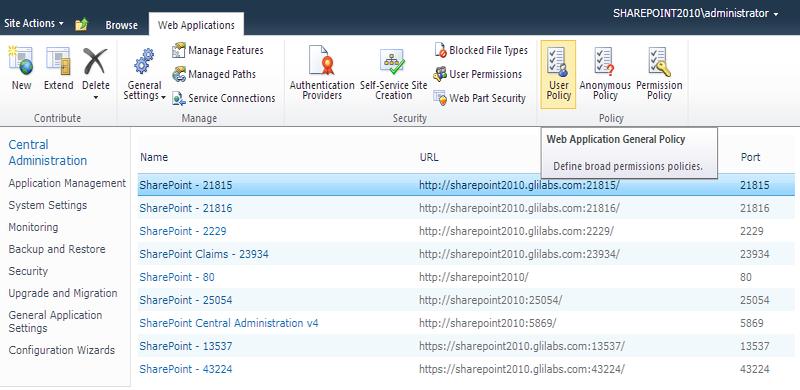Open Authentication Providers icon
The image size is (800, 390).
tap(322, 60)
